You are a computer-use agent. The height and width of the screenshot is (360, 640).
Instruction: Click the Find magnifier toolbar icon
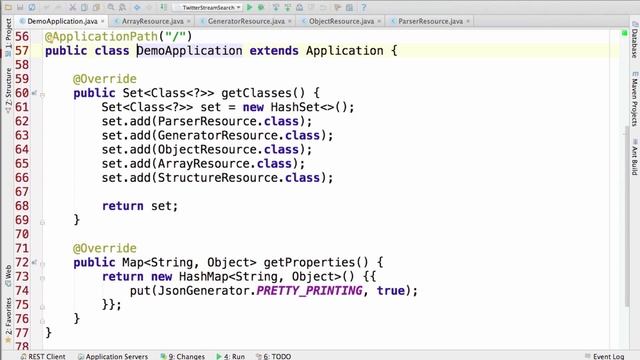111,7
